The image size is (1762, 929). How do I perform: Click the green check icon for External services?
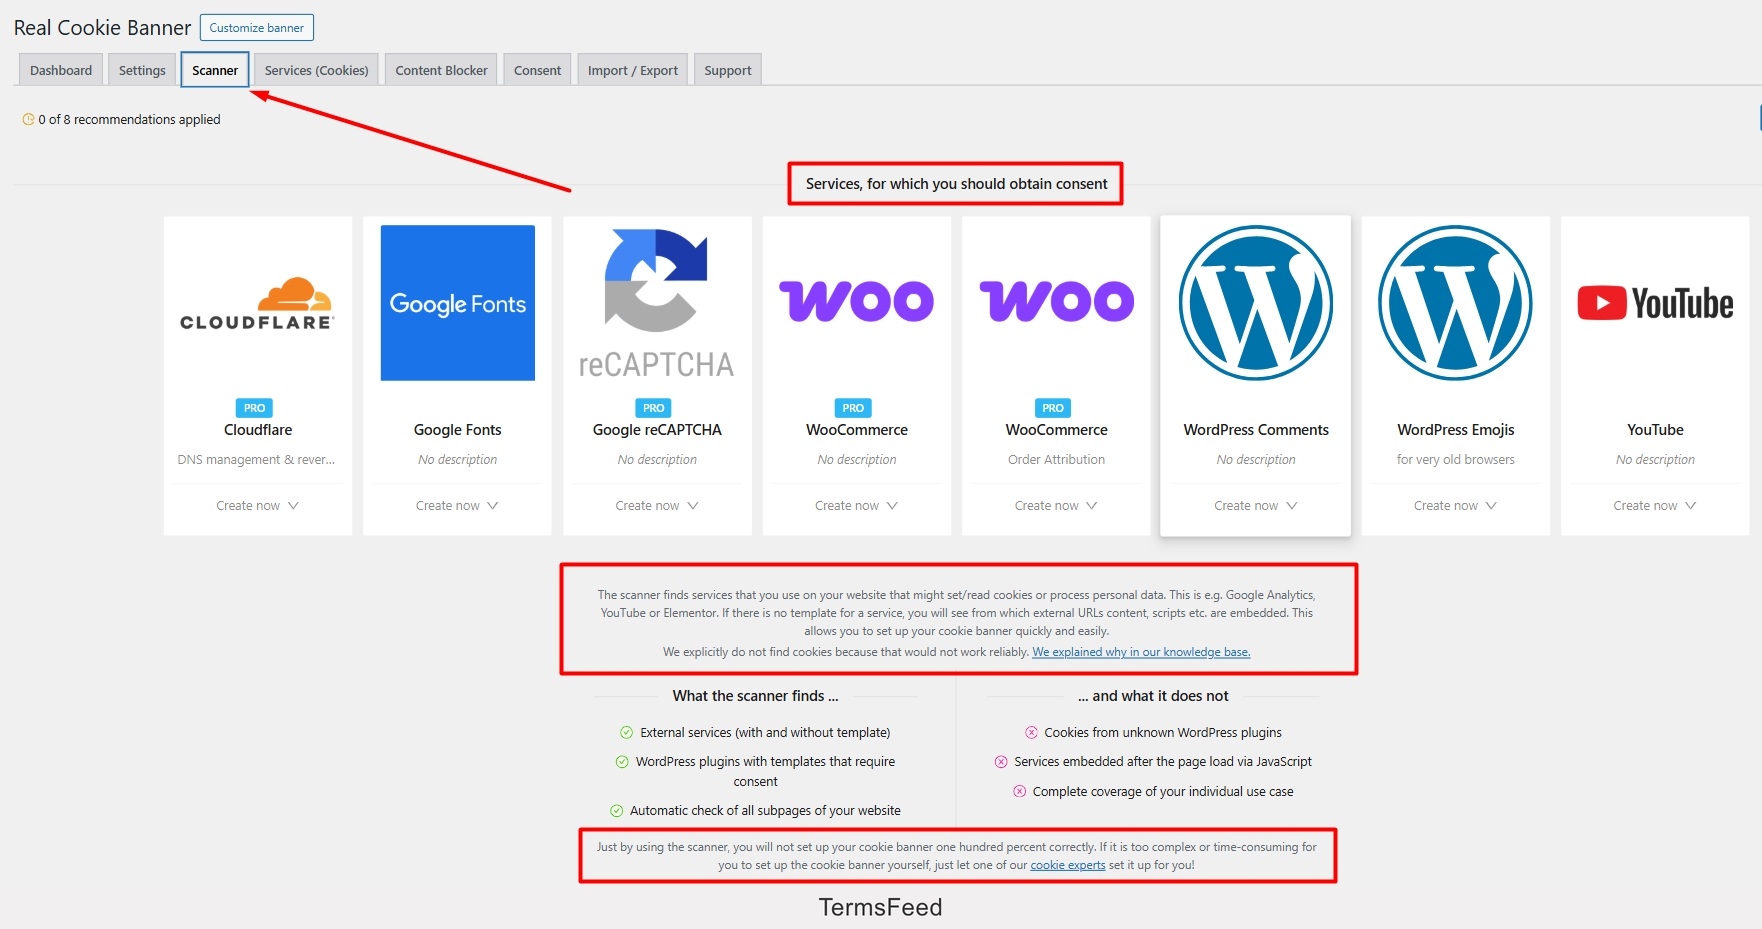tap(626, 732)
